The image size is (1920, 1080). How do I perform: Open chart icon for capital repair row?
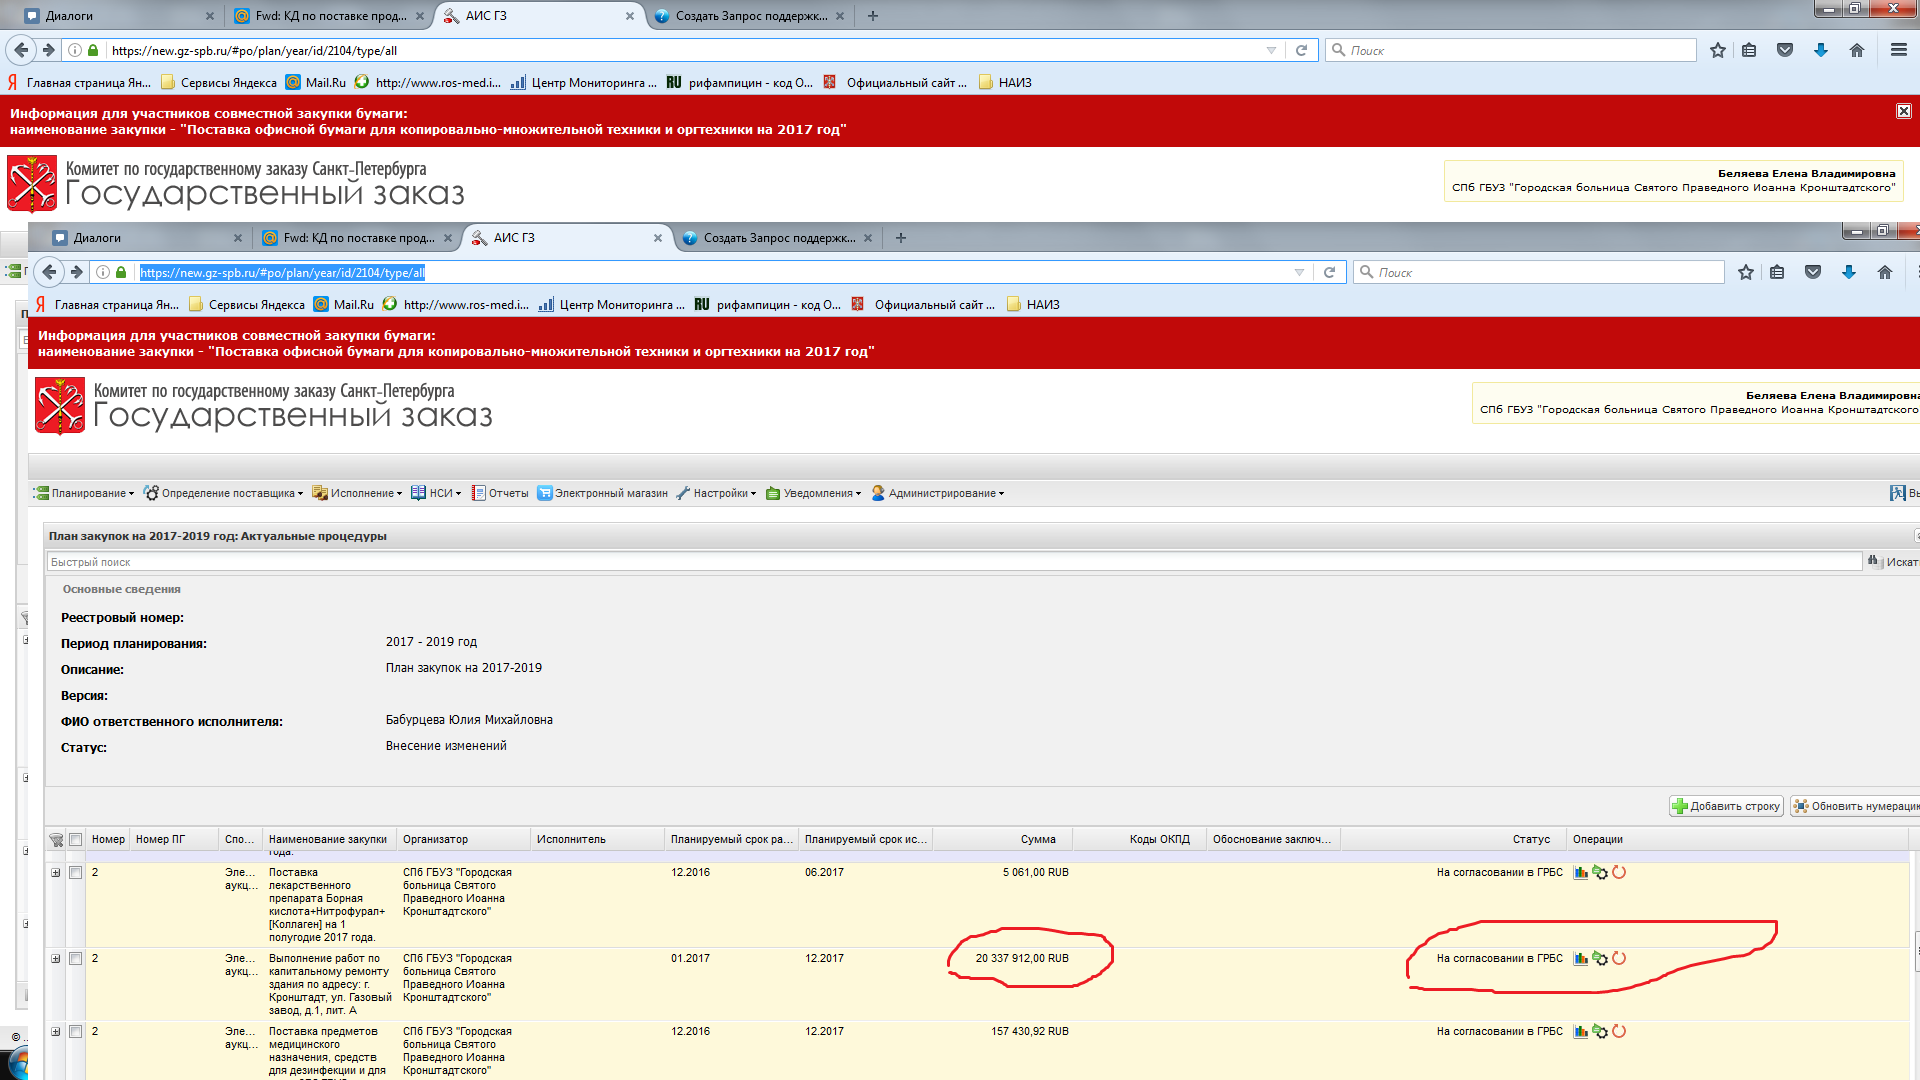(1581, 958)
